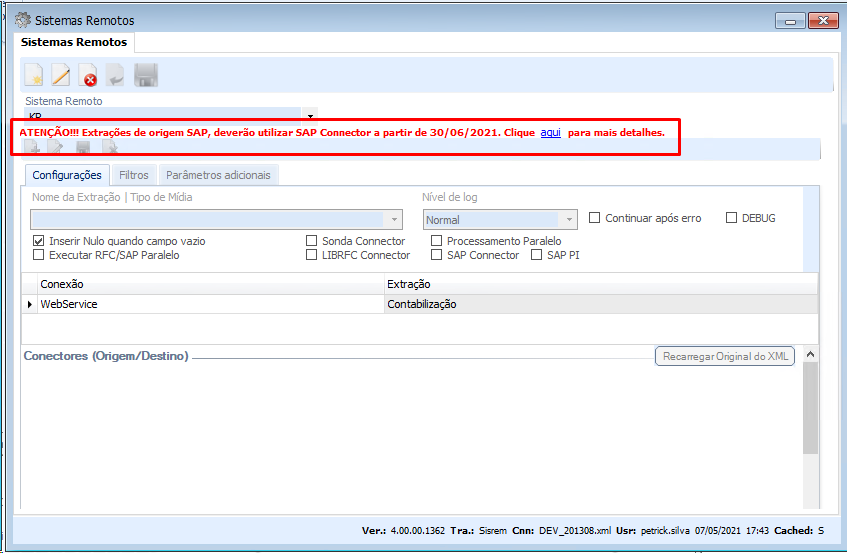Check the Sonda Connector option
The height and width of the screenshot is (553, 847).
tap(311, 241)
